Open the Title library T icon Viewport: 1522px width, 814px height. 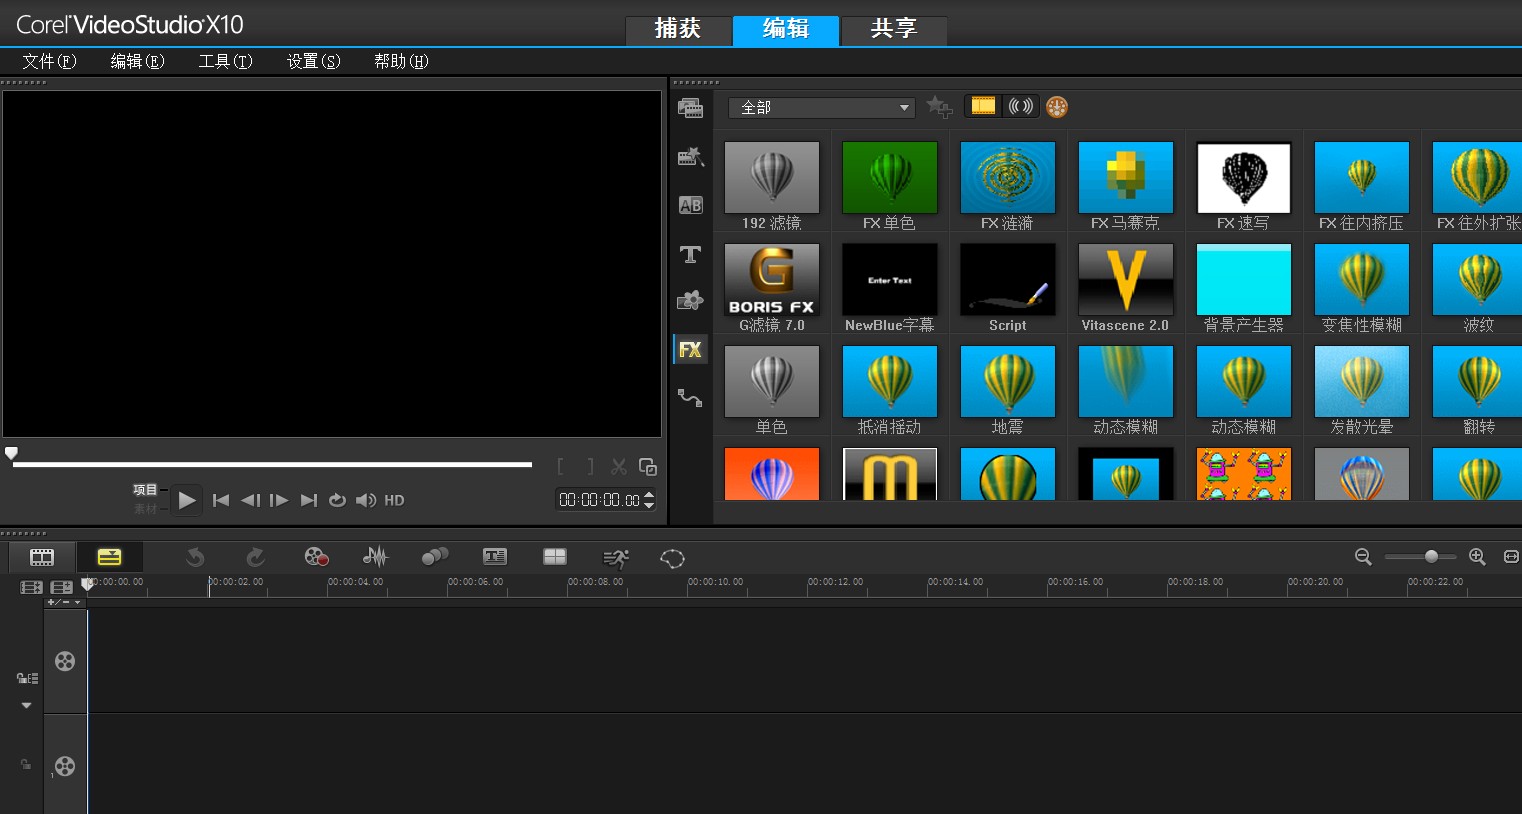click(x=690, y=254)
